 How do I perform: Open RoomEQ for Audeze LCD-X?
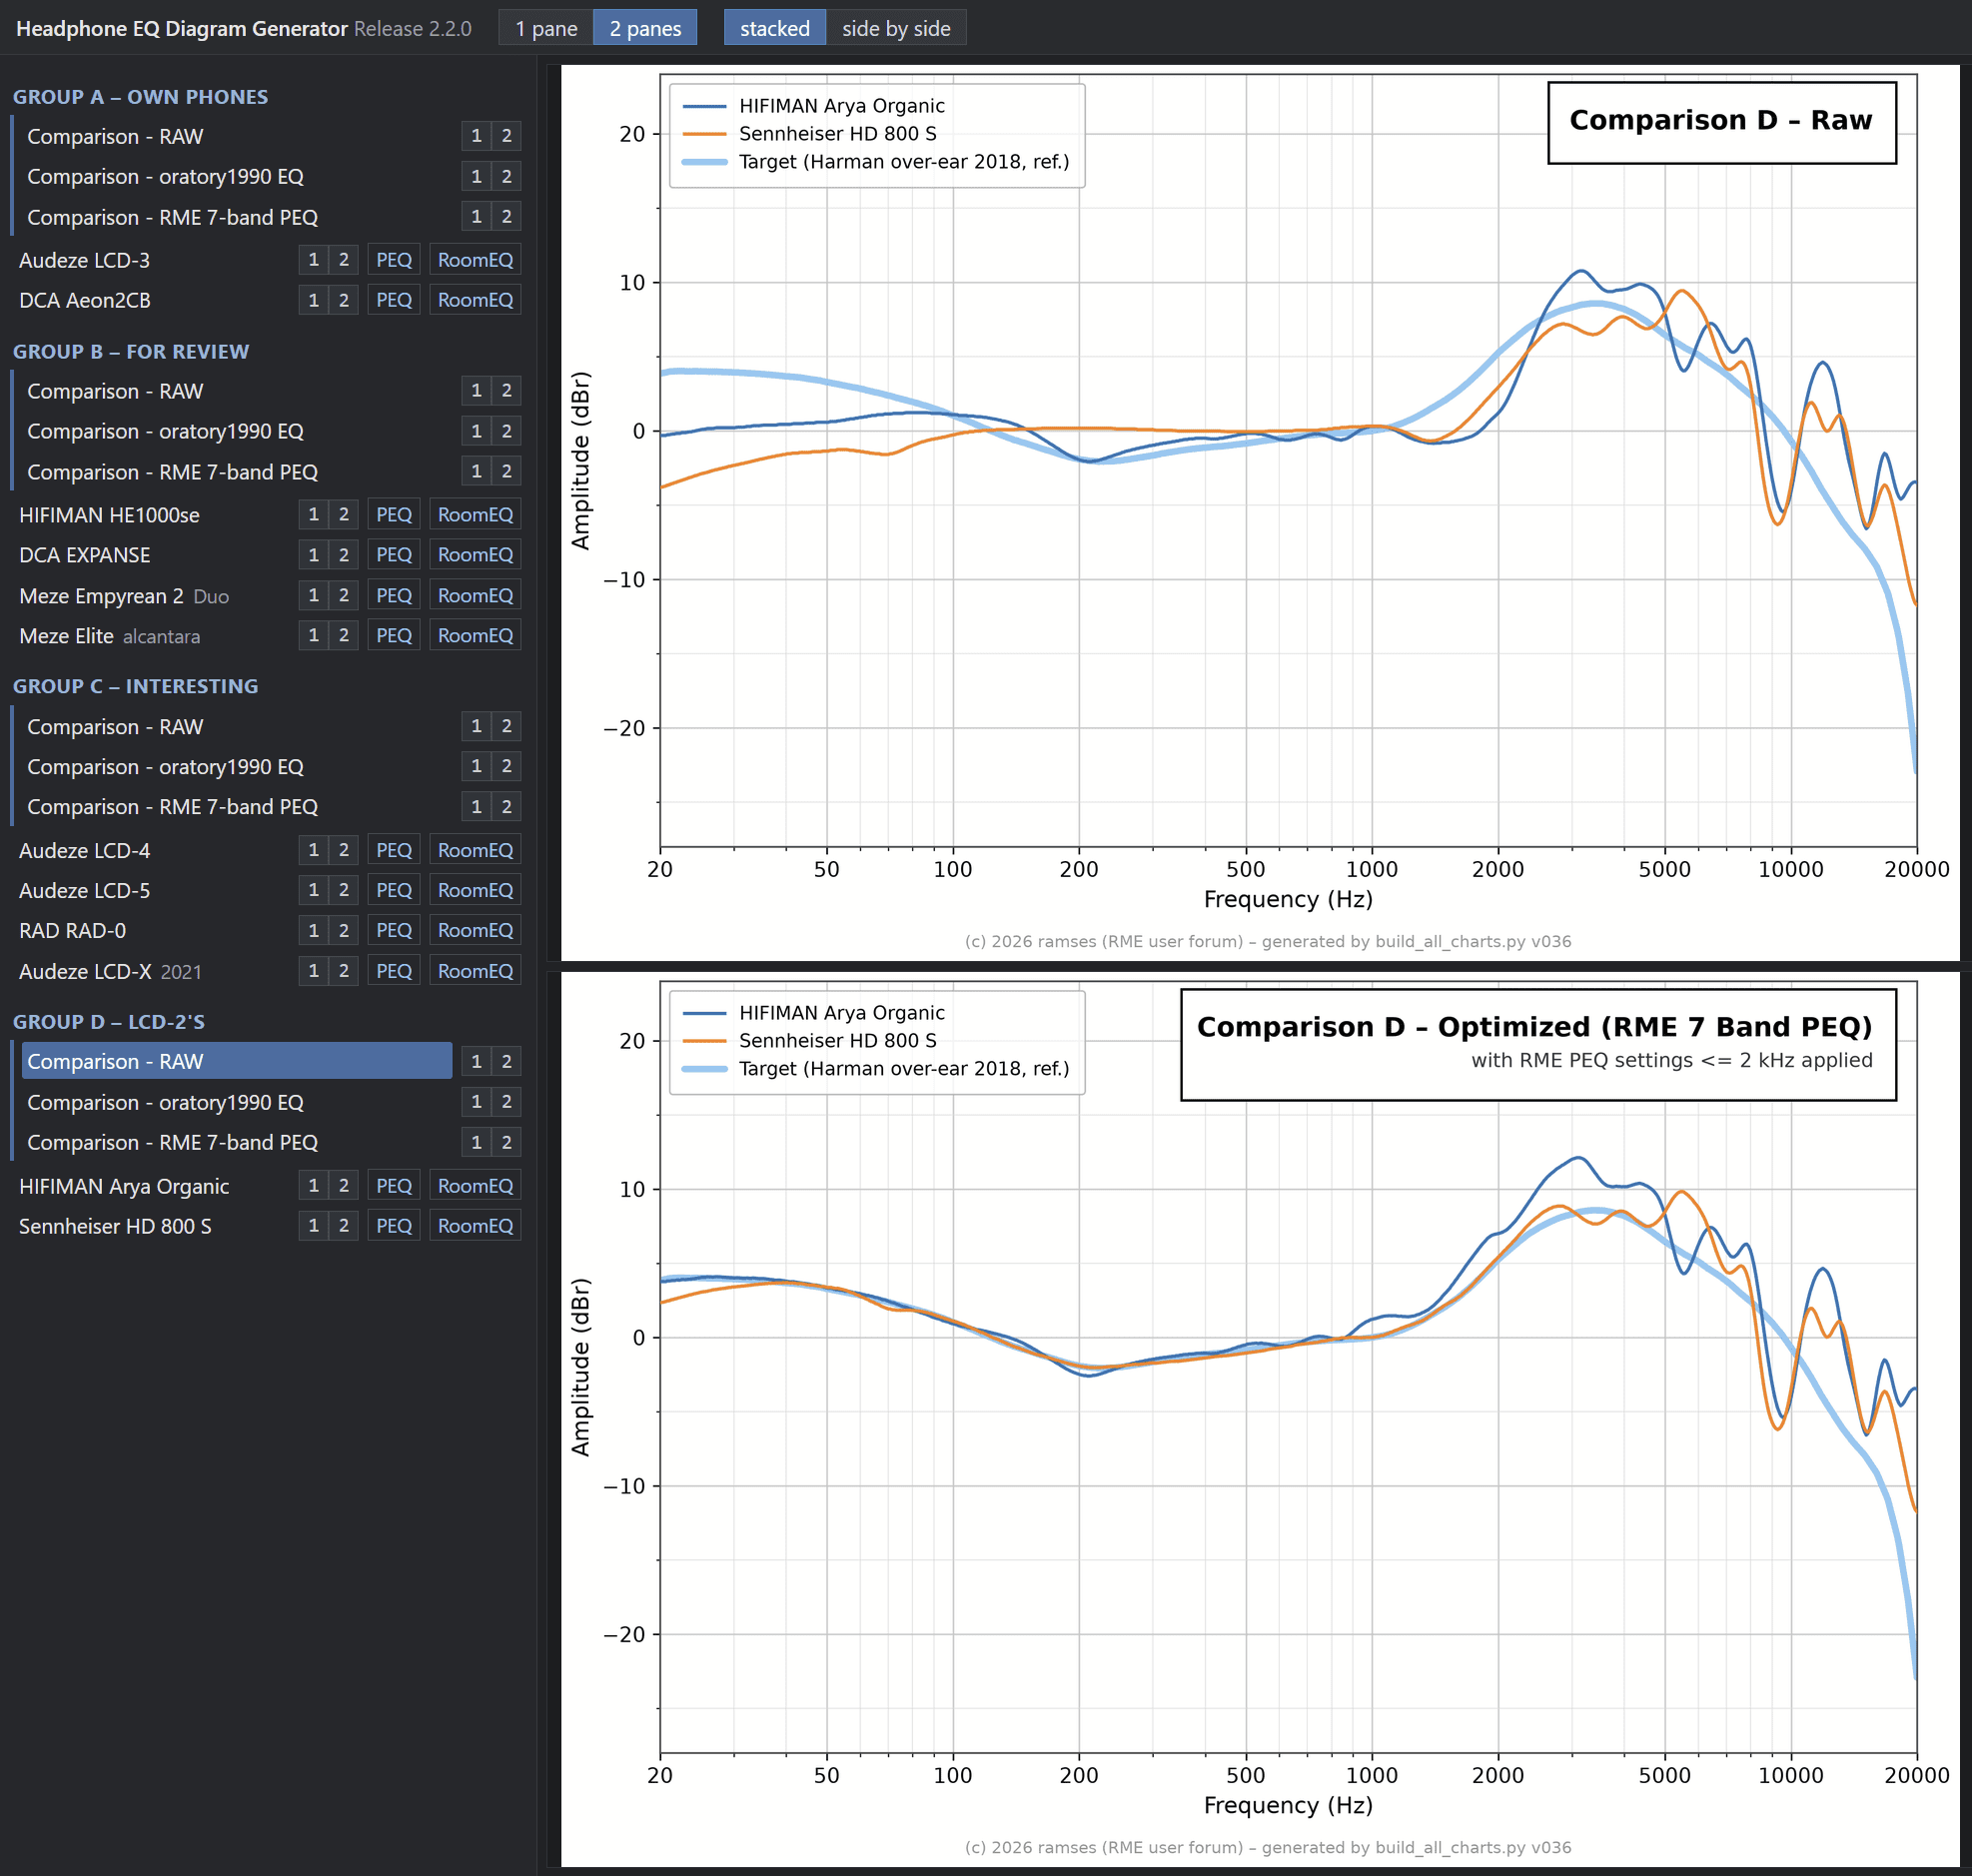coord(475,972)
